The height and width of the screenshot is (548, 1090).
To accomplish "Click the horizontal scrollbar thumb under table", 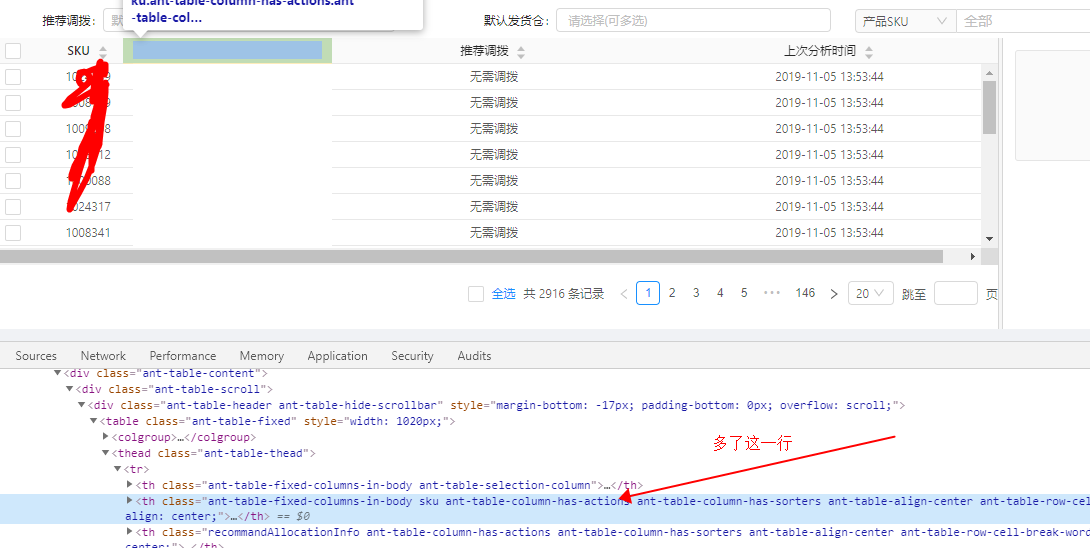I will point(471,257).
